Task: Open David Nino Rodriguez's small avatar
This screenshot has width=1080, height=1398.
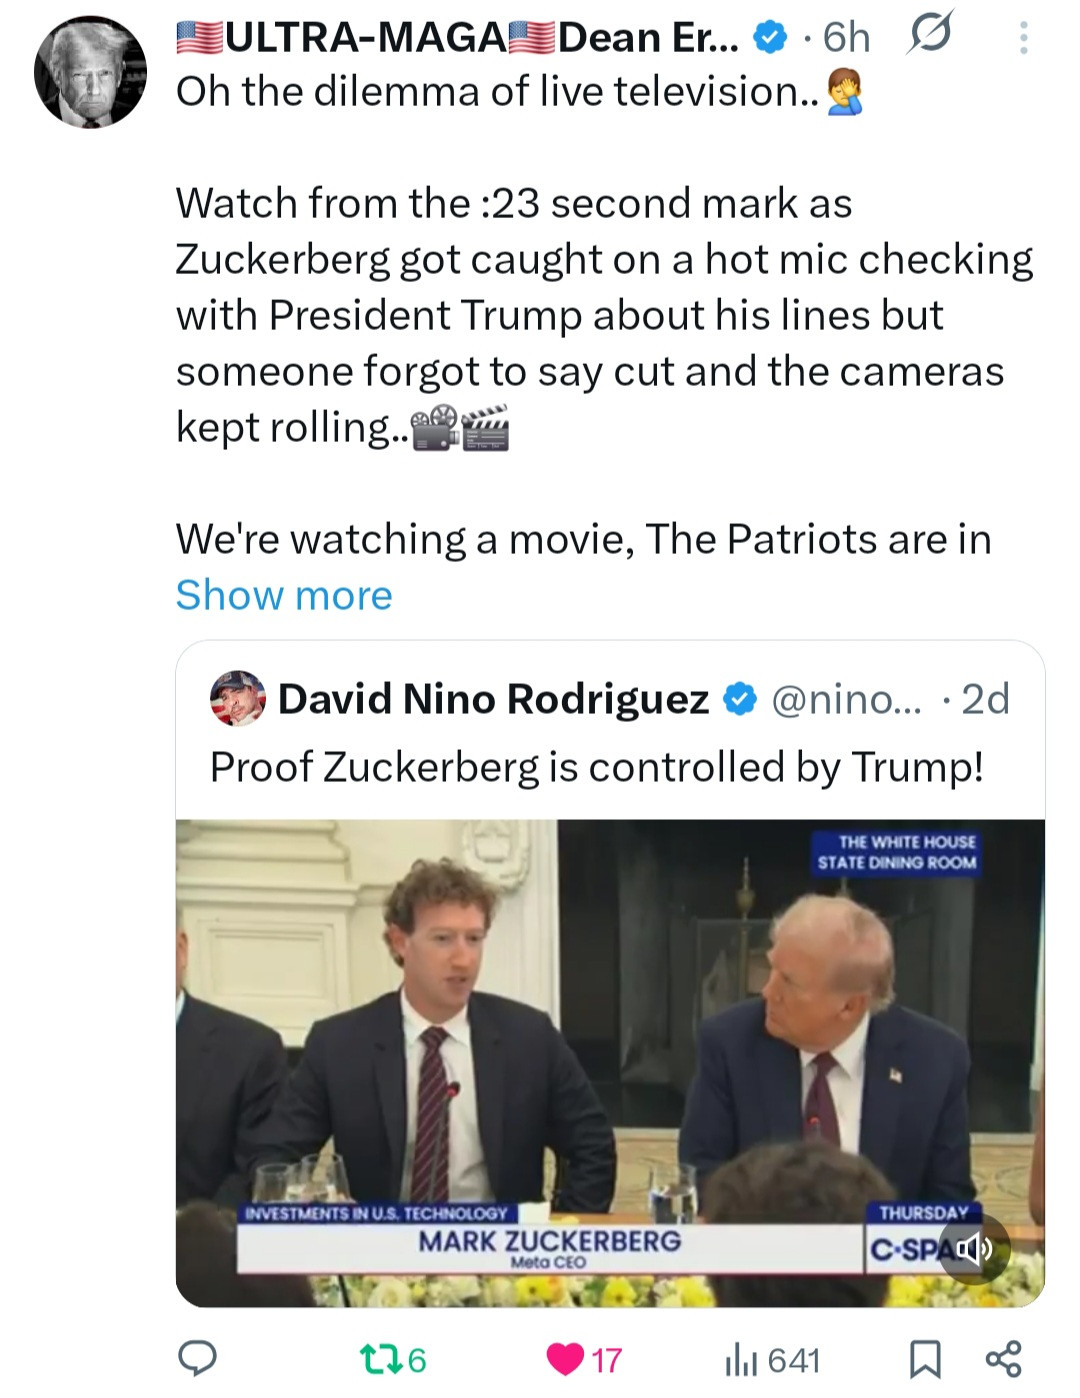Action: [x=238, y=698]
